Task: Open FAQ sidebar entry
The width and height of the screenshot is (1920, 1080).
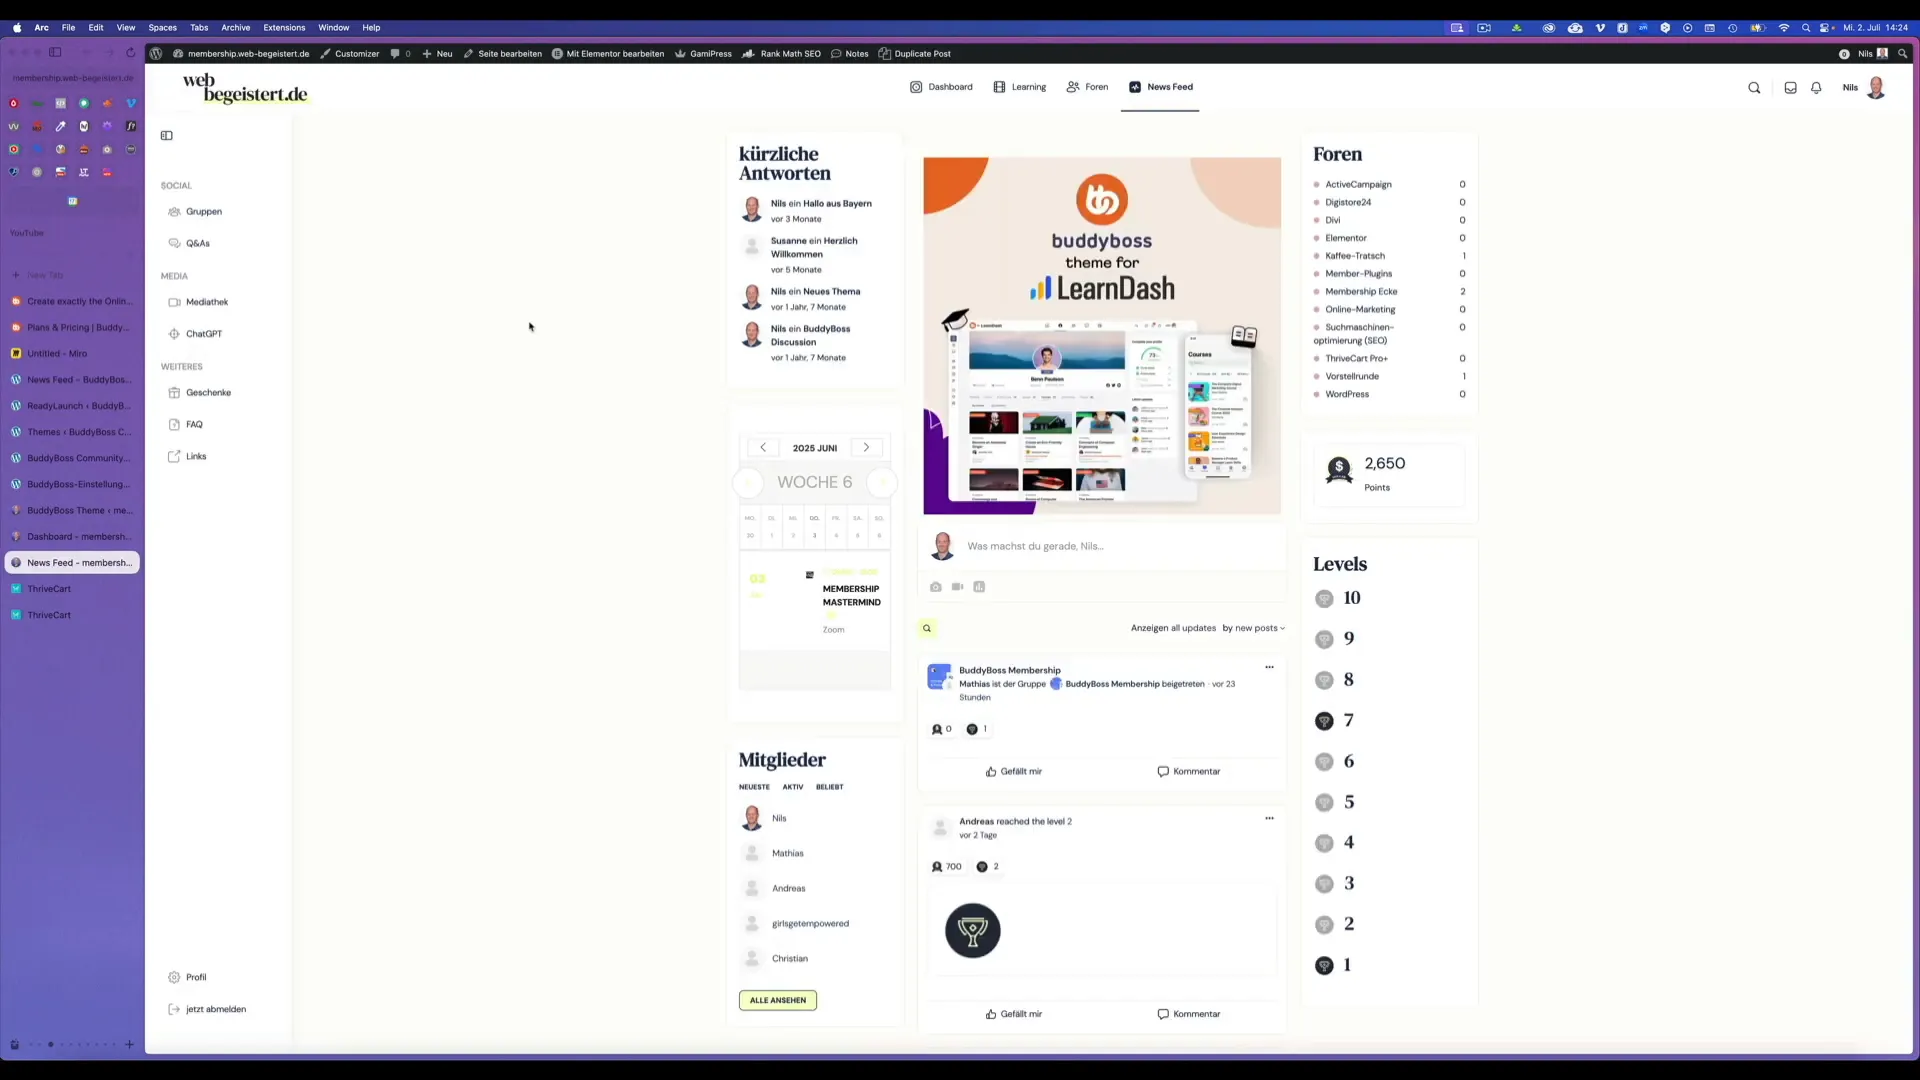Action: 185,425
